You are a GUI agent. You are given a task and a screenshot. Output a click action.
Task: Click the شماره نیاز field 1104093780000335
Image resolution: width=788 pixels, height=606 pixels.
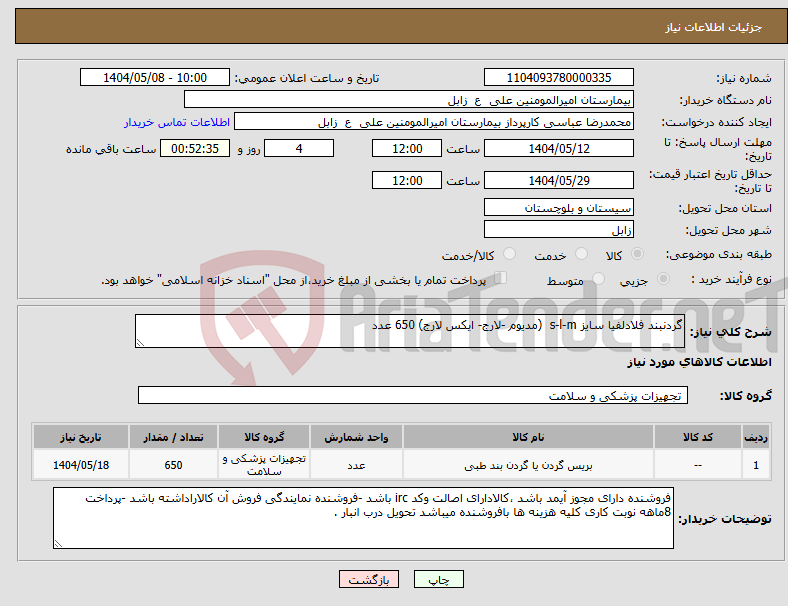[558, 78]
